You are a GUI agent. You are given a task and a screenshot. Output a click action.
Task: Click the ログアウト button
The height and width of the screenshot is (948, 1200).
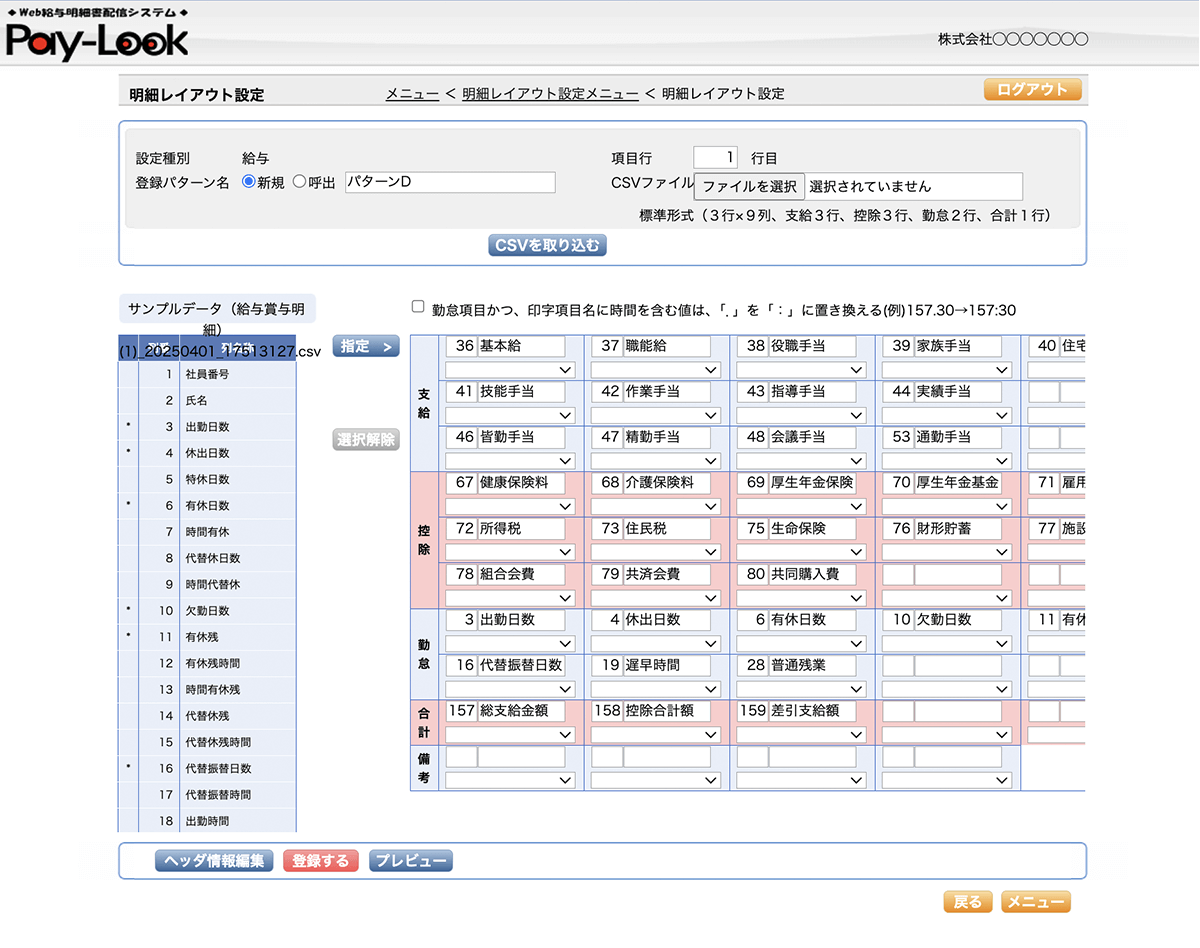(x=1032, y=90)
